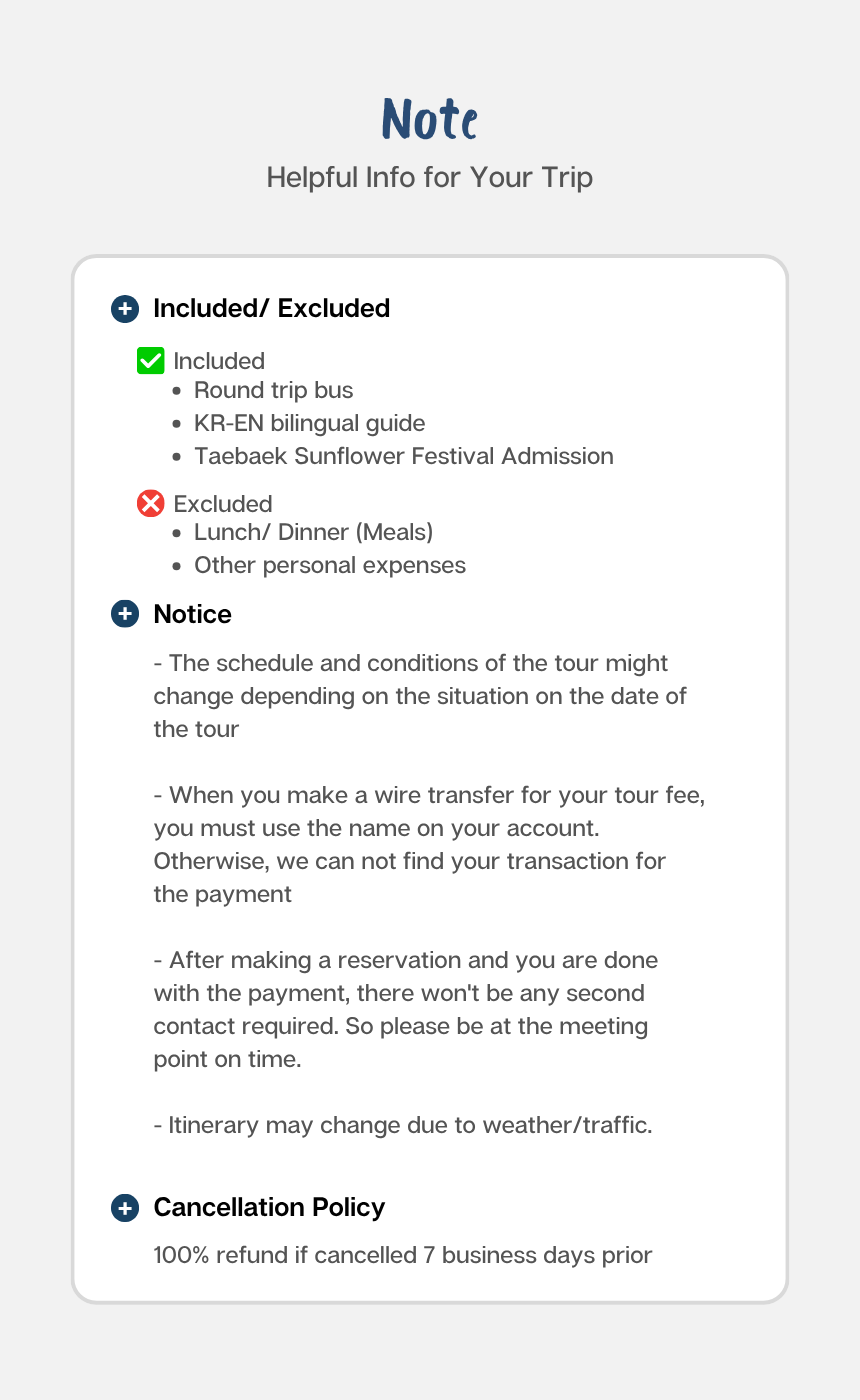
Task: Select the KR-EN bilingual guide item
Action: (x=309, y=423)
